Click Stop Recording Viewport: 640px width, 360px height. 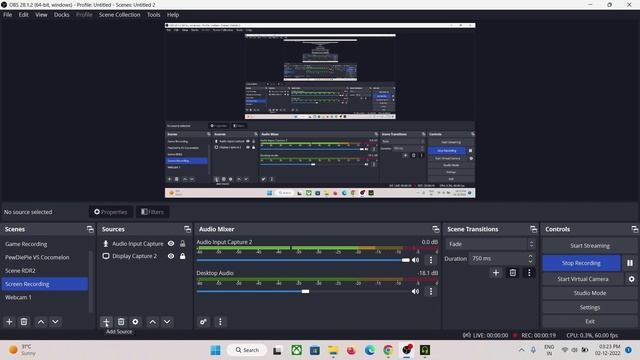tap(581, 263)
